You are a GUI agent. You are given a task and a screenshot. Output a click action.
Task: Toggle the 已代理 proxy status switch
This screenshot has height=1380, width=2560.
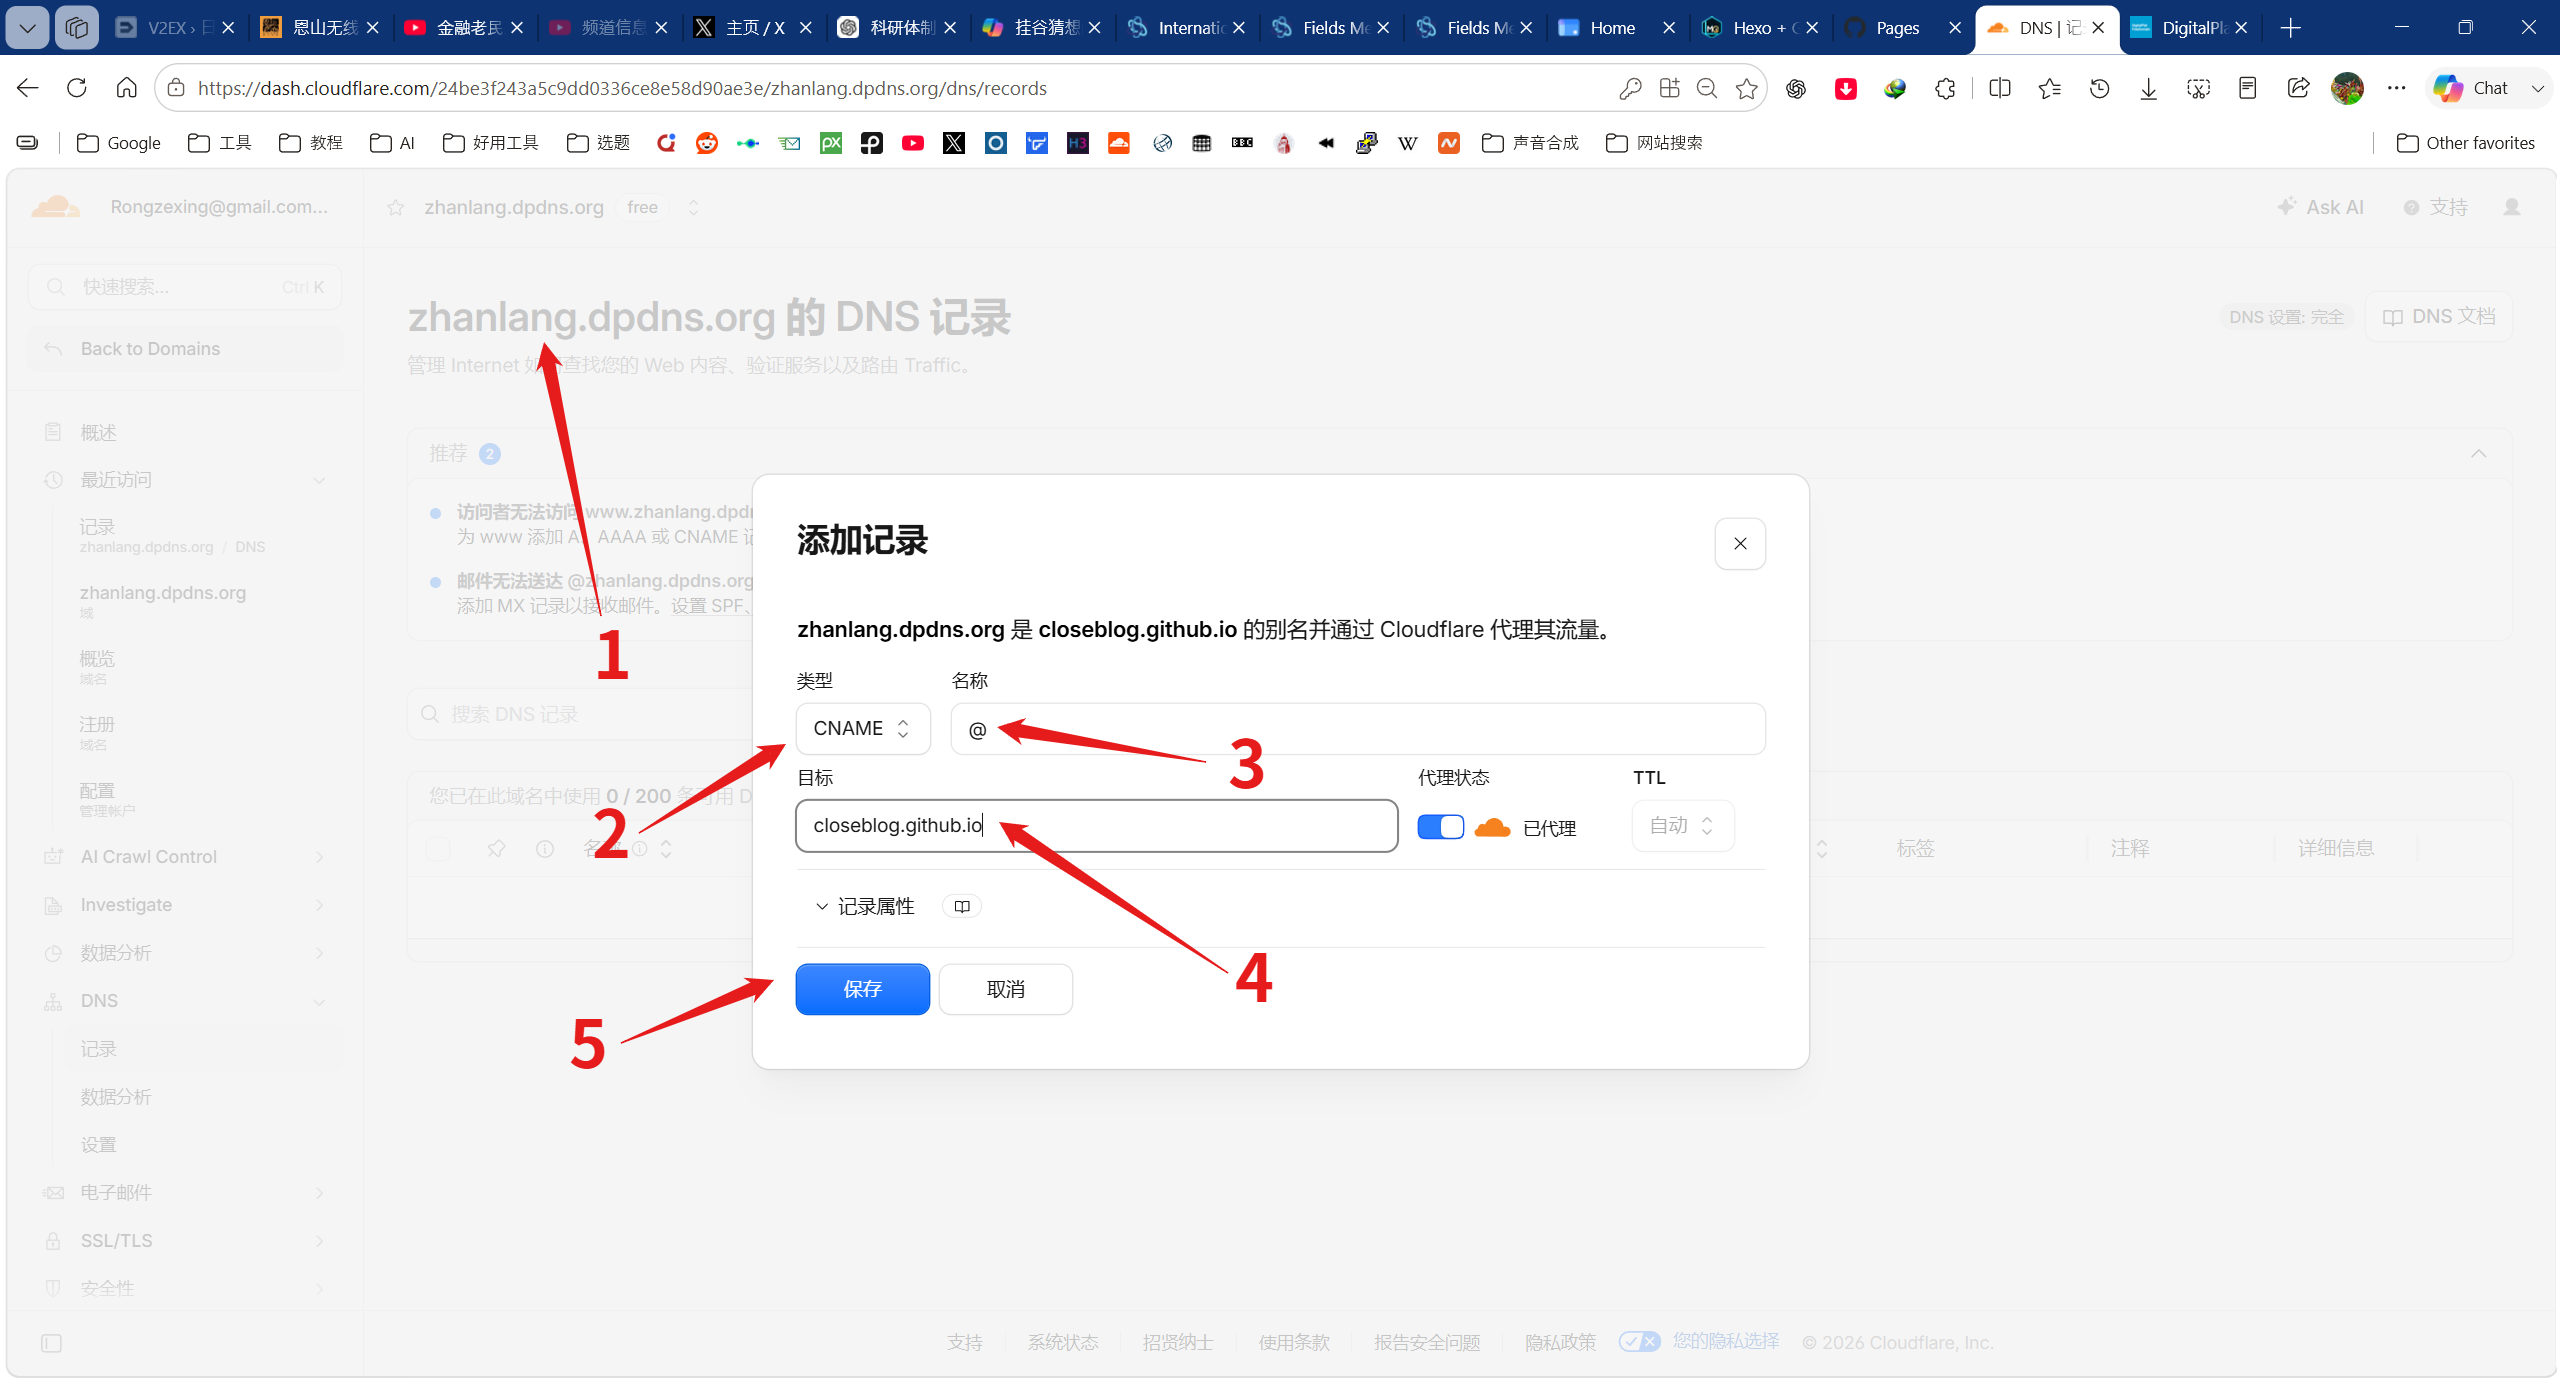(x=1440, y=827)
